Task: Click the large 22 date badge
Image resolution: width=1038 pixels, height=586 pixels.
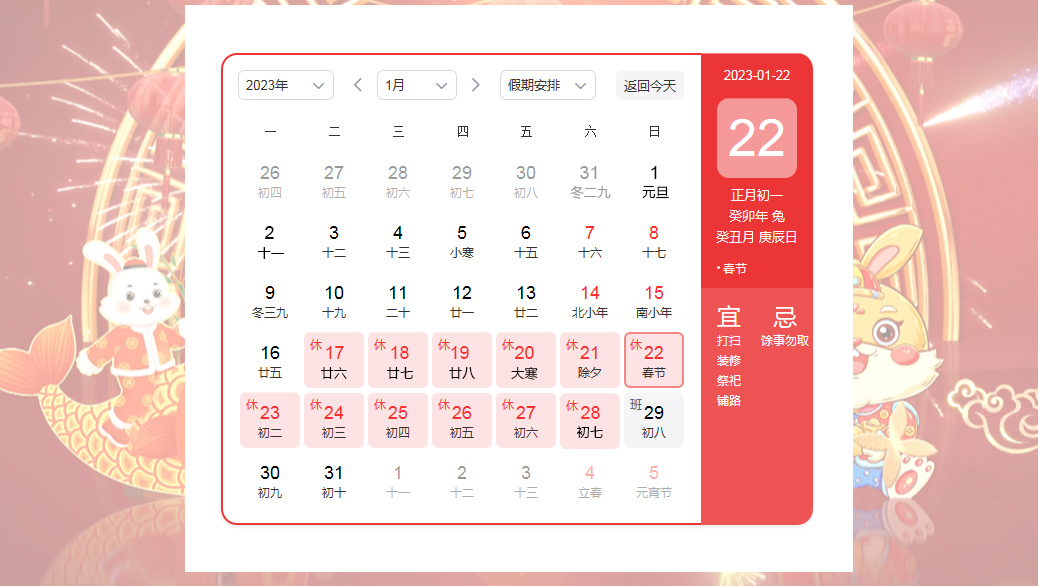Action: point(757,138)
